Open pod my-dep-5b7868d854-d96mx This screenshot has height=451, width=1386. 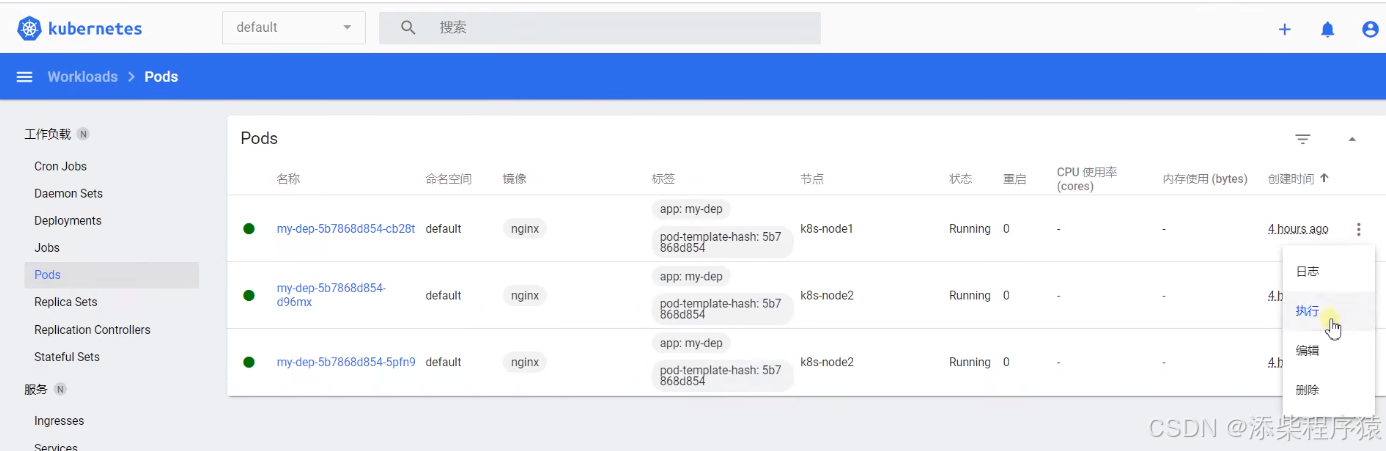click(x=331, y=295)
